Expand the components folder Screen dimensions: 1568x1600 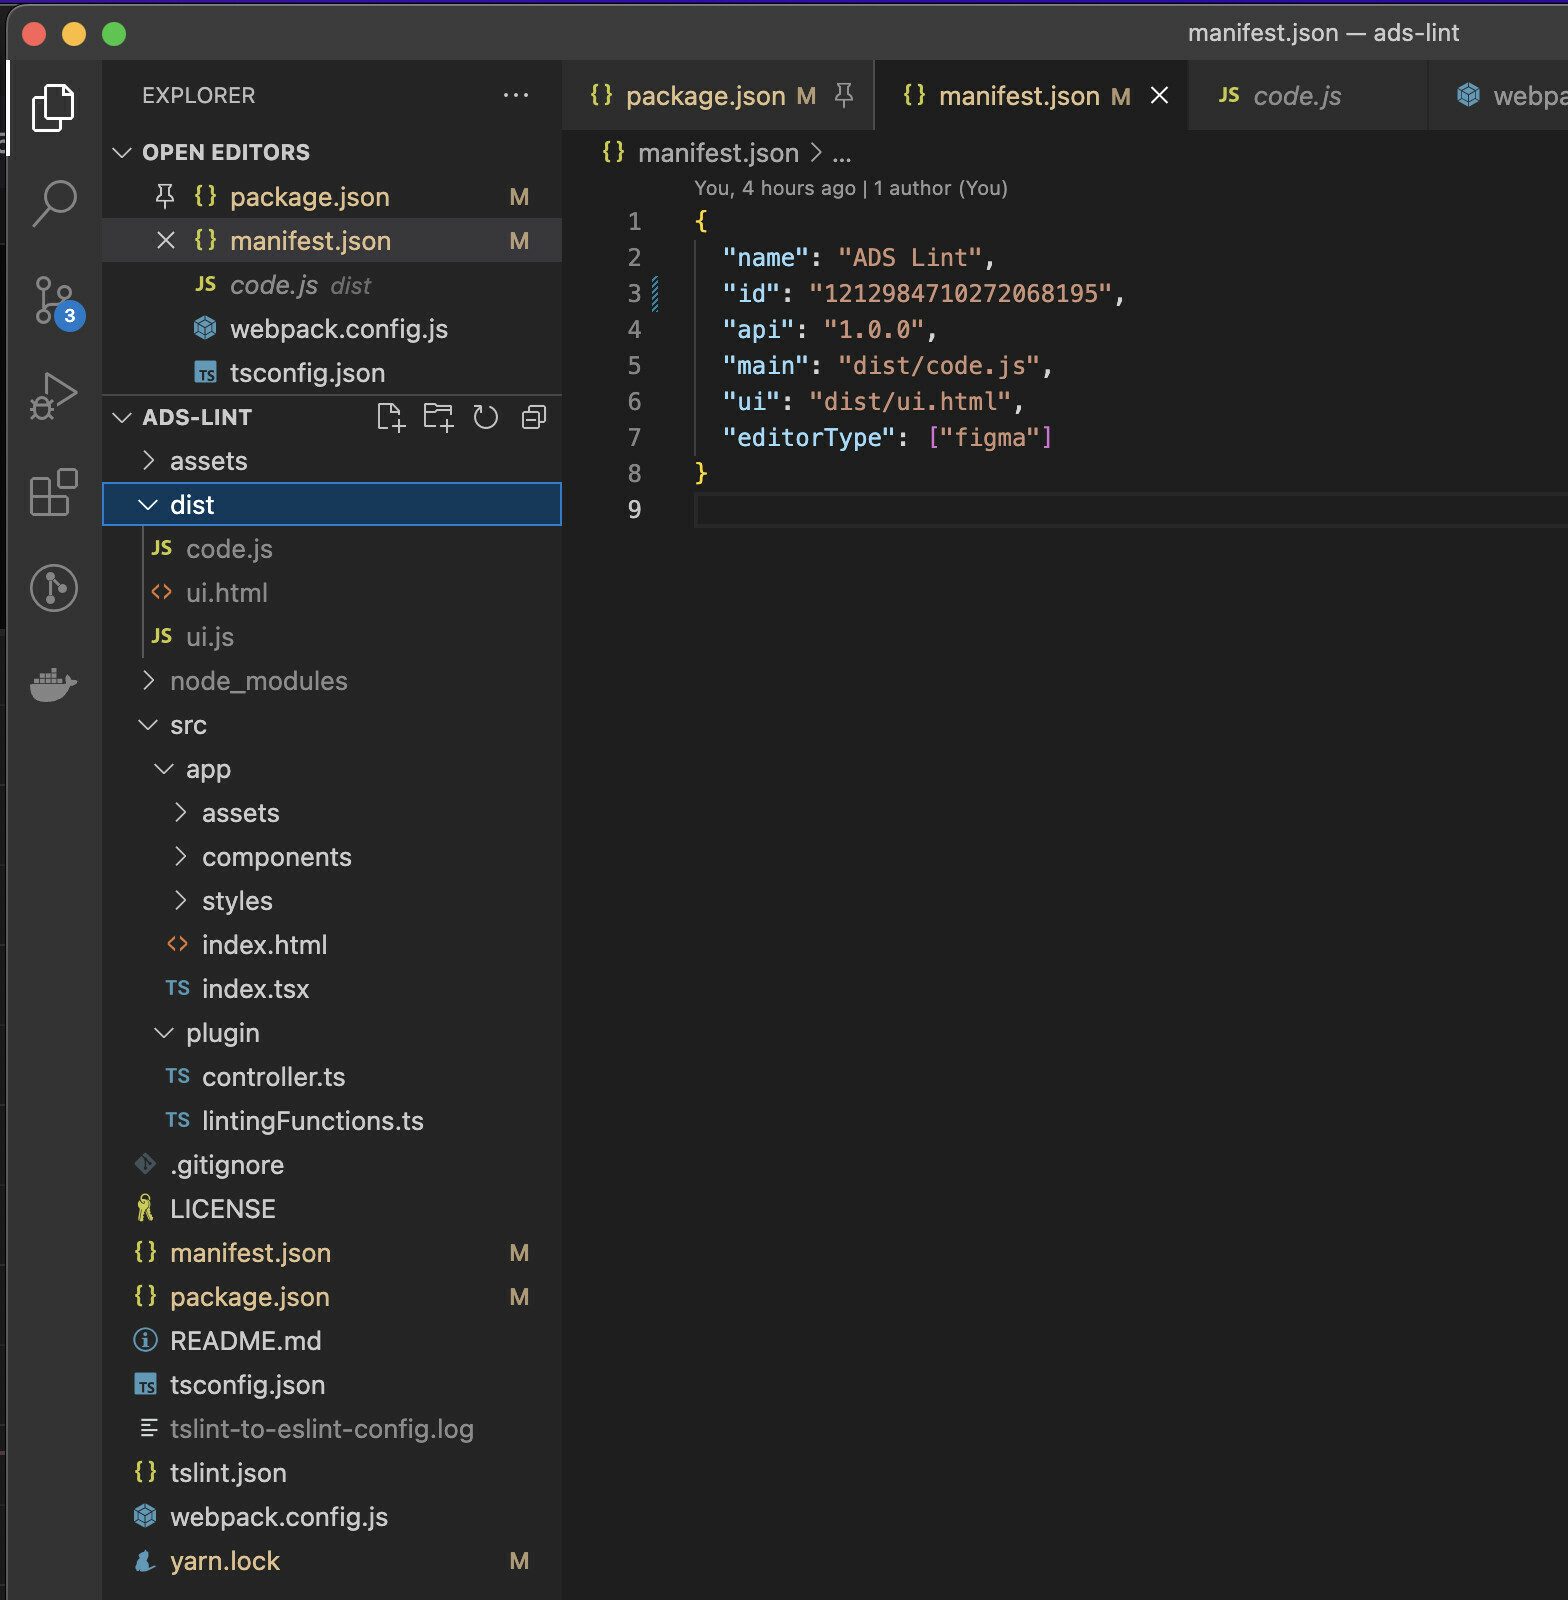[x=332, y=857]
